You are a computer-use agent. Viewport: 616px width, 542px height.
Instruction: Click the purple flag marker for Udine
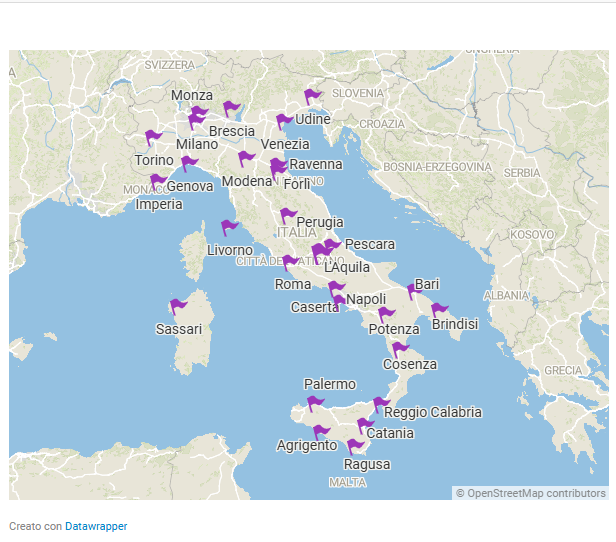click(312, 96)
